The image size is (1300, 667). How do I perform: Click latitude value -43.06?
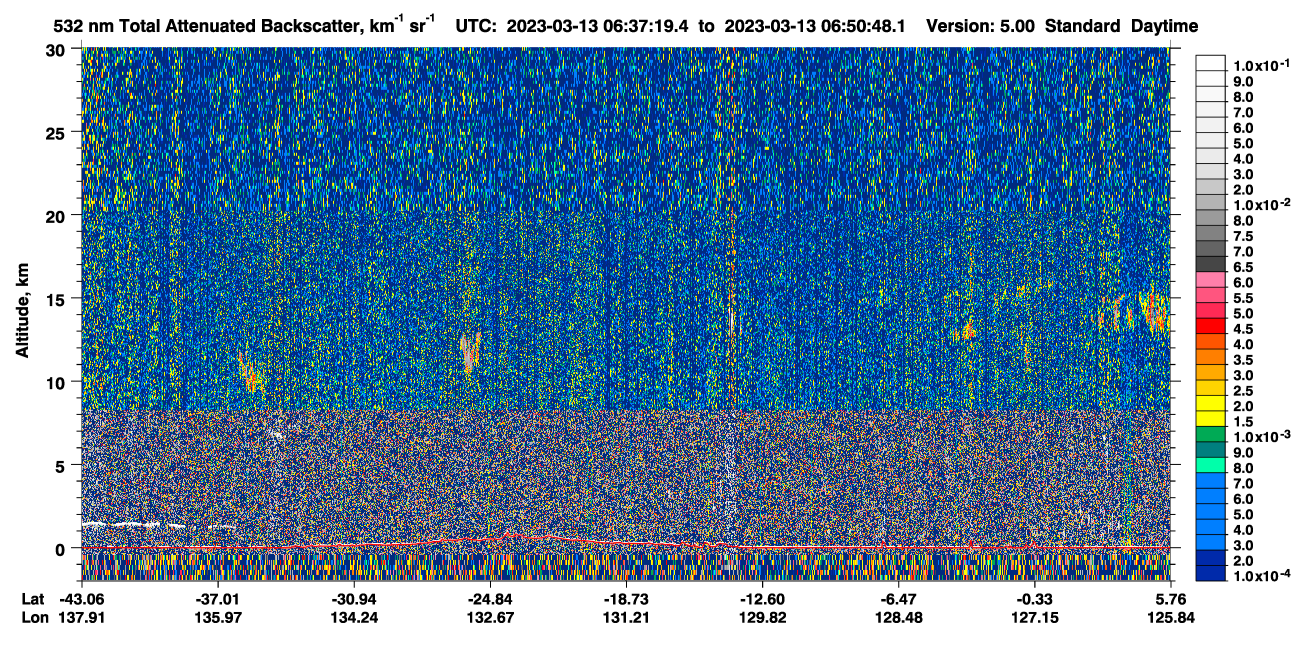tap(83, 598)
